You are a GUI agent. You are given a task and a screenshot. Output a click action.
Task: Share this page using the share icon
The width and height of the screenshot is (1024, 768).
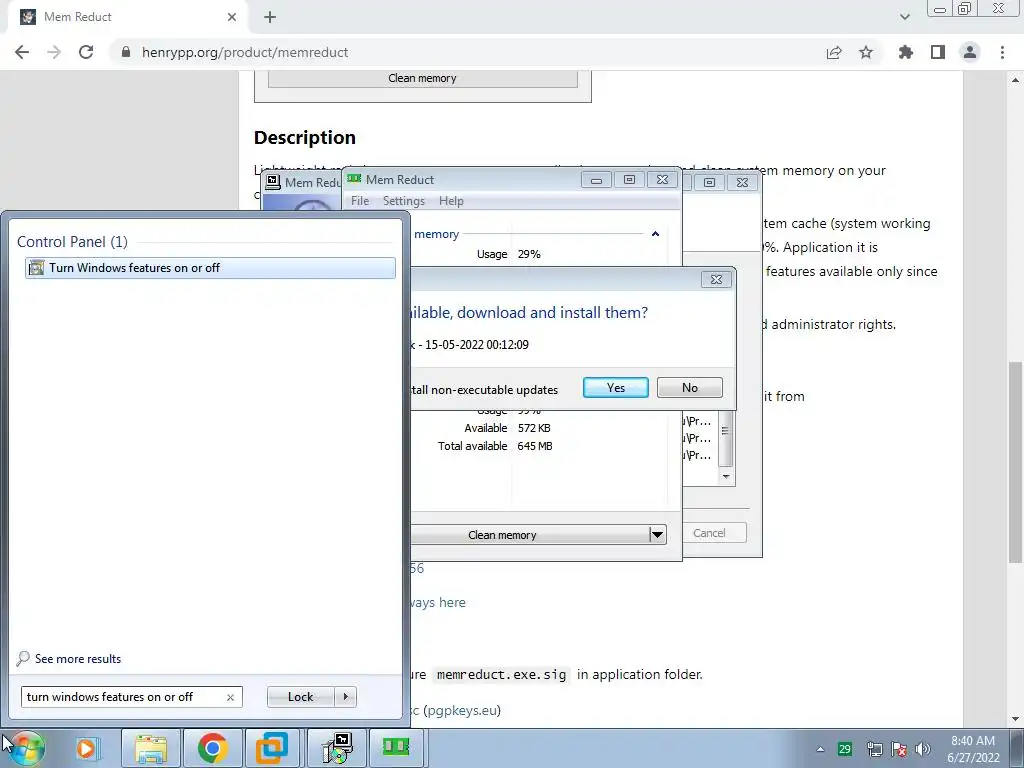click(834, 52)
